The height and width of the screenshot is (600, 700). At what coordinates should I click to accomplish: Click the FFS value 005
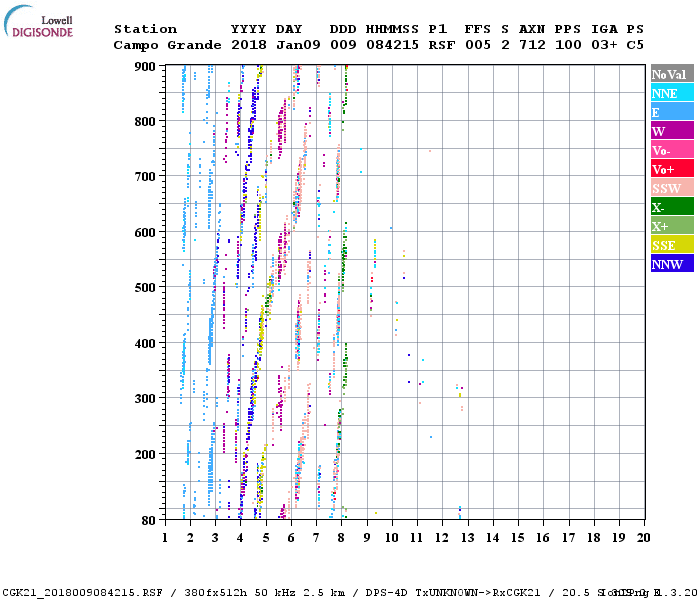(x=478, y=45)
